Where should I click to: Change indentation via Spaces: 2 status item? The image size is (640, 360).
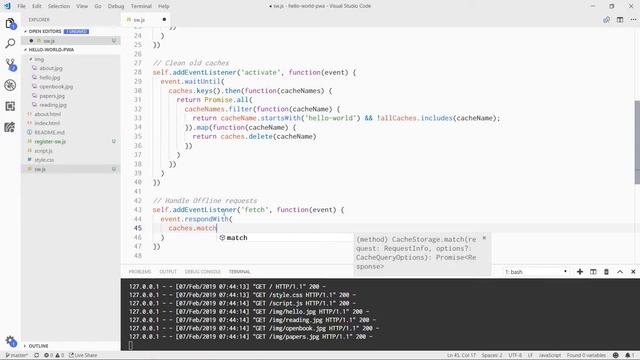click(492, 356)
